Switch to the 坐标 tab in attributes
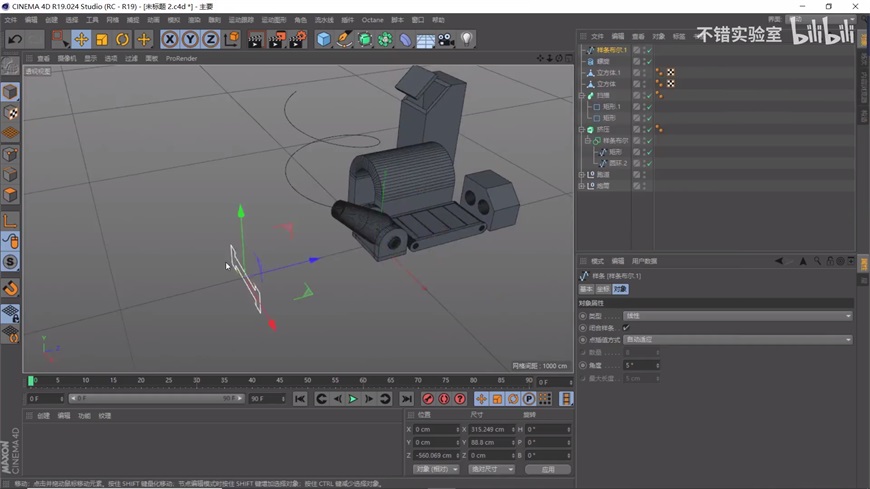This screenshot has width=870, height=489. pos(603,289)
